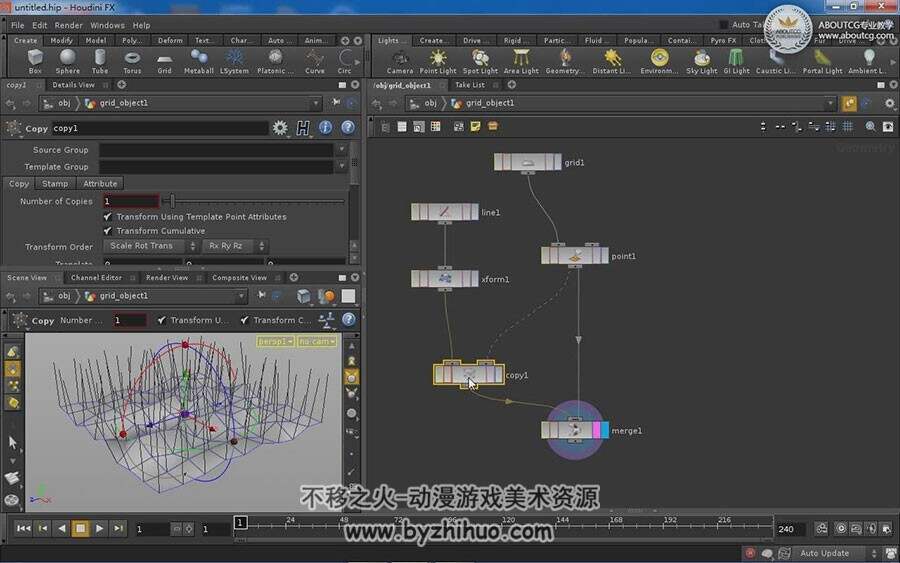Toggle merge1 display flag

tap(605, 430)
